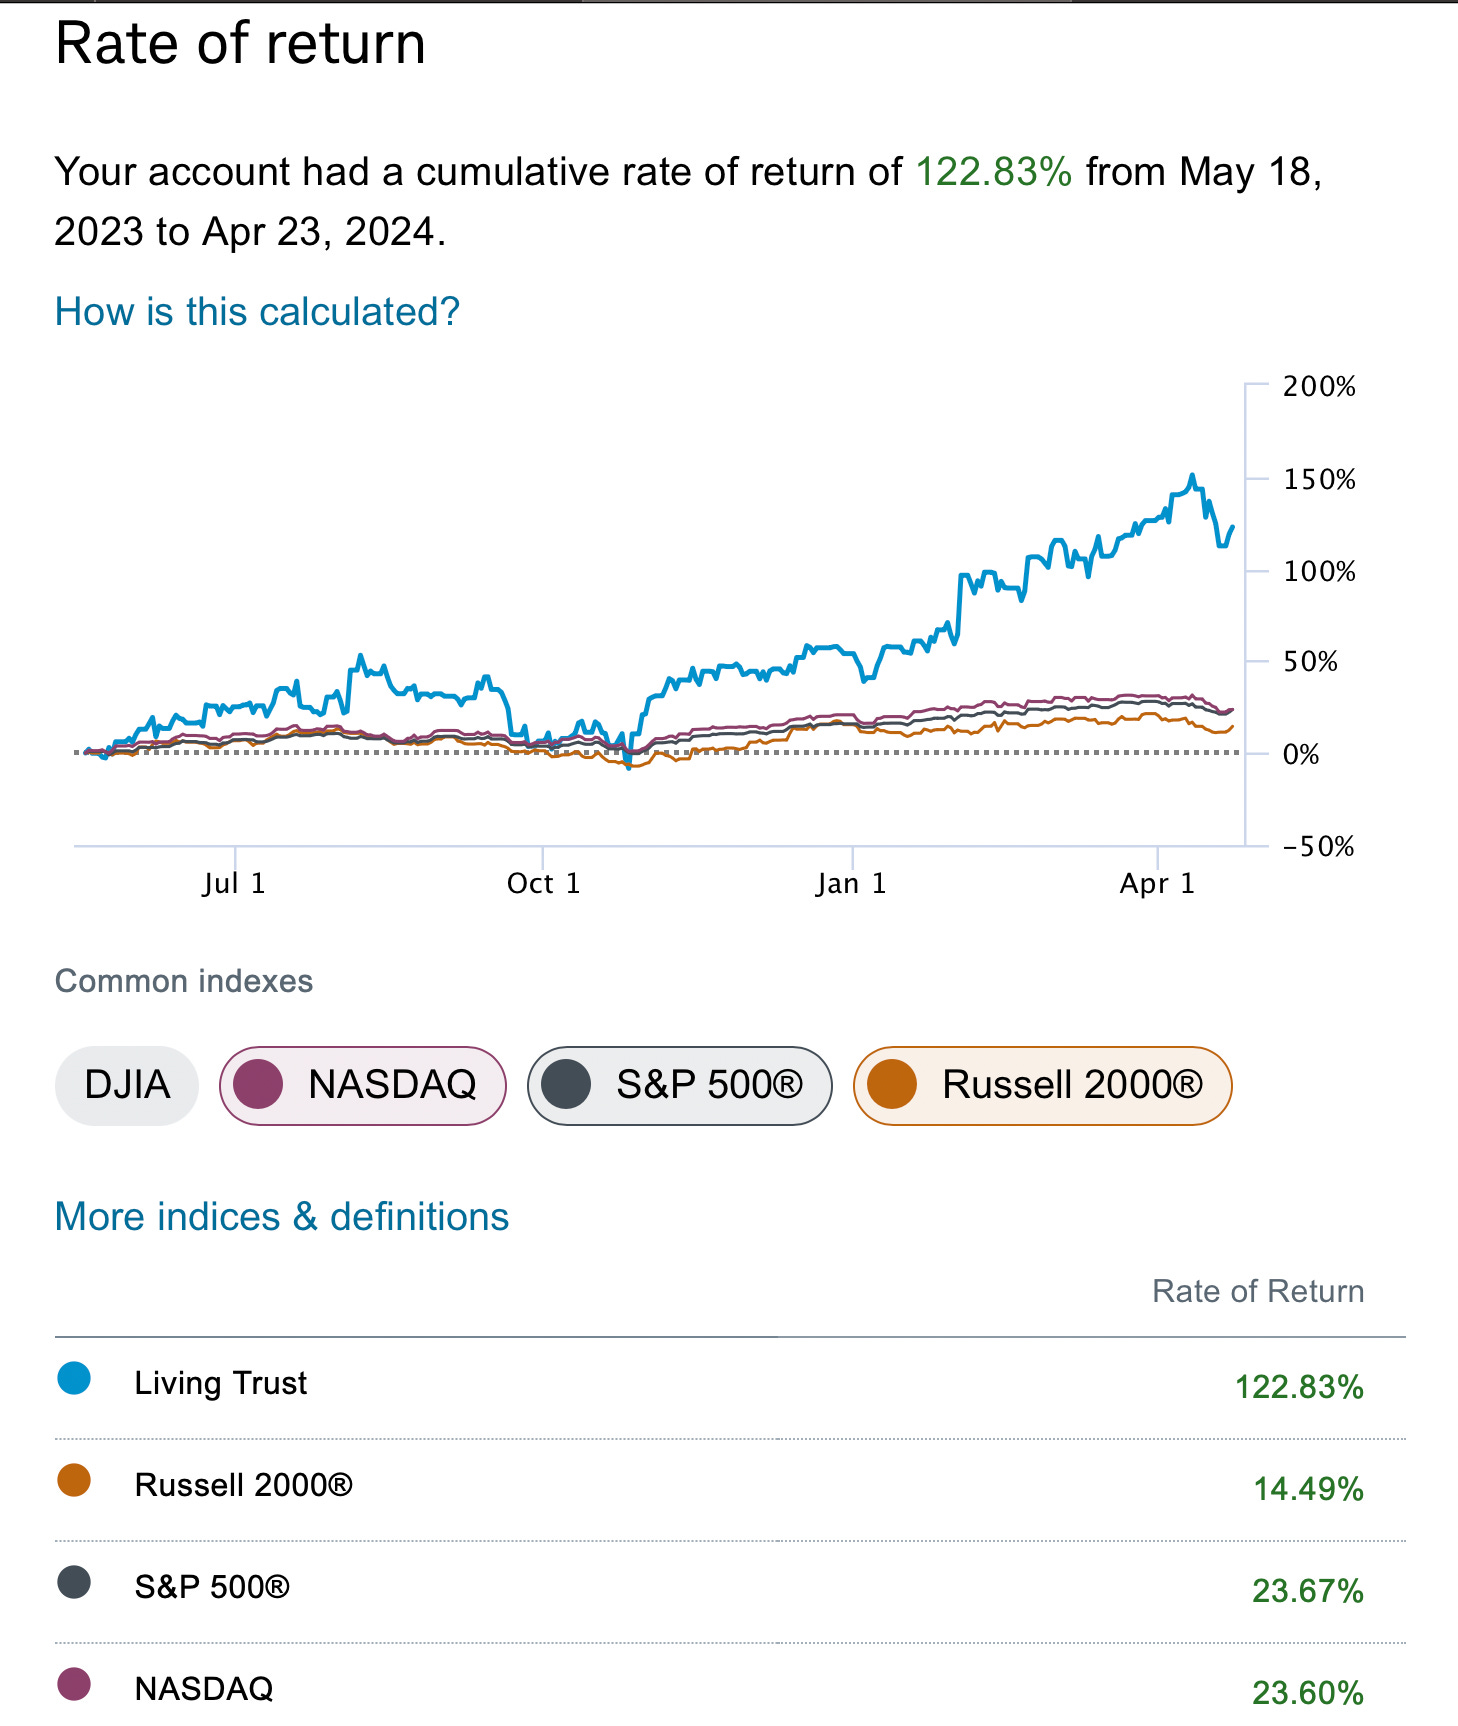Open 'More indices & definitions' link
This screenshot has height=1726, width=1458.
coord(282,1217)
